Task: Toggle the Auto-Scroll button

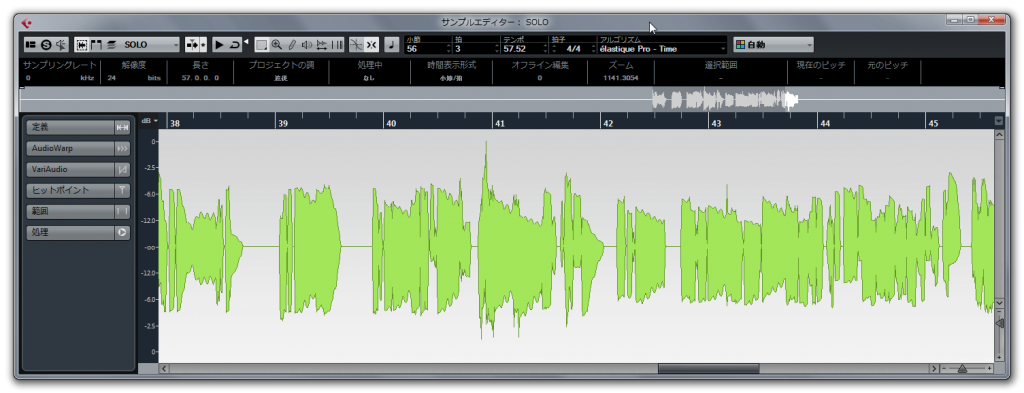Action: coord(193,45)
